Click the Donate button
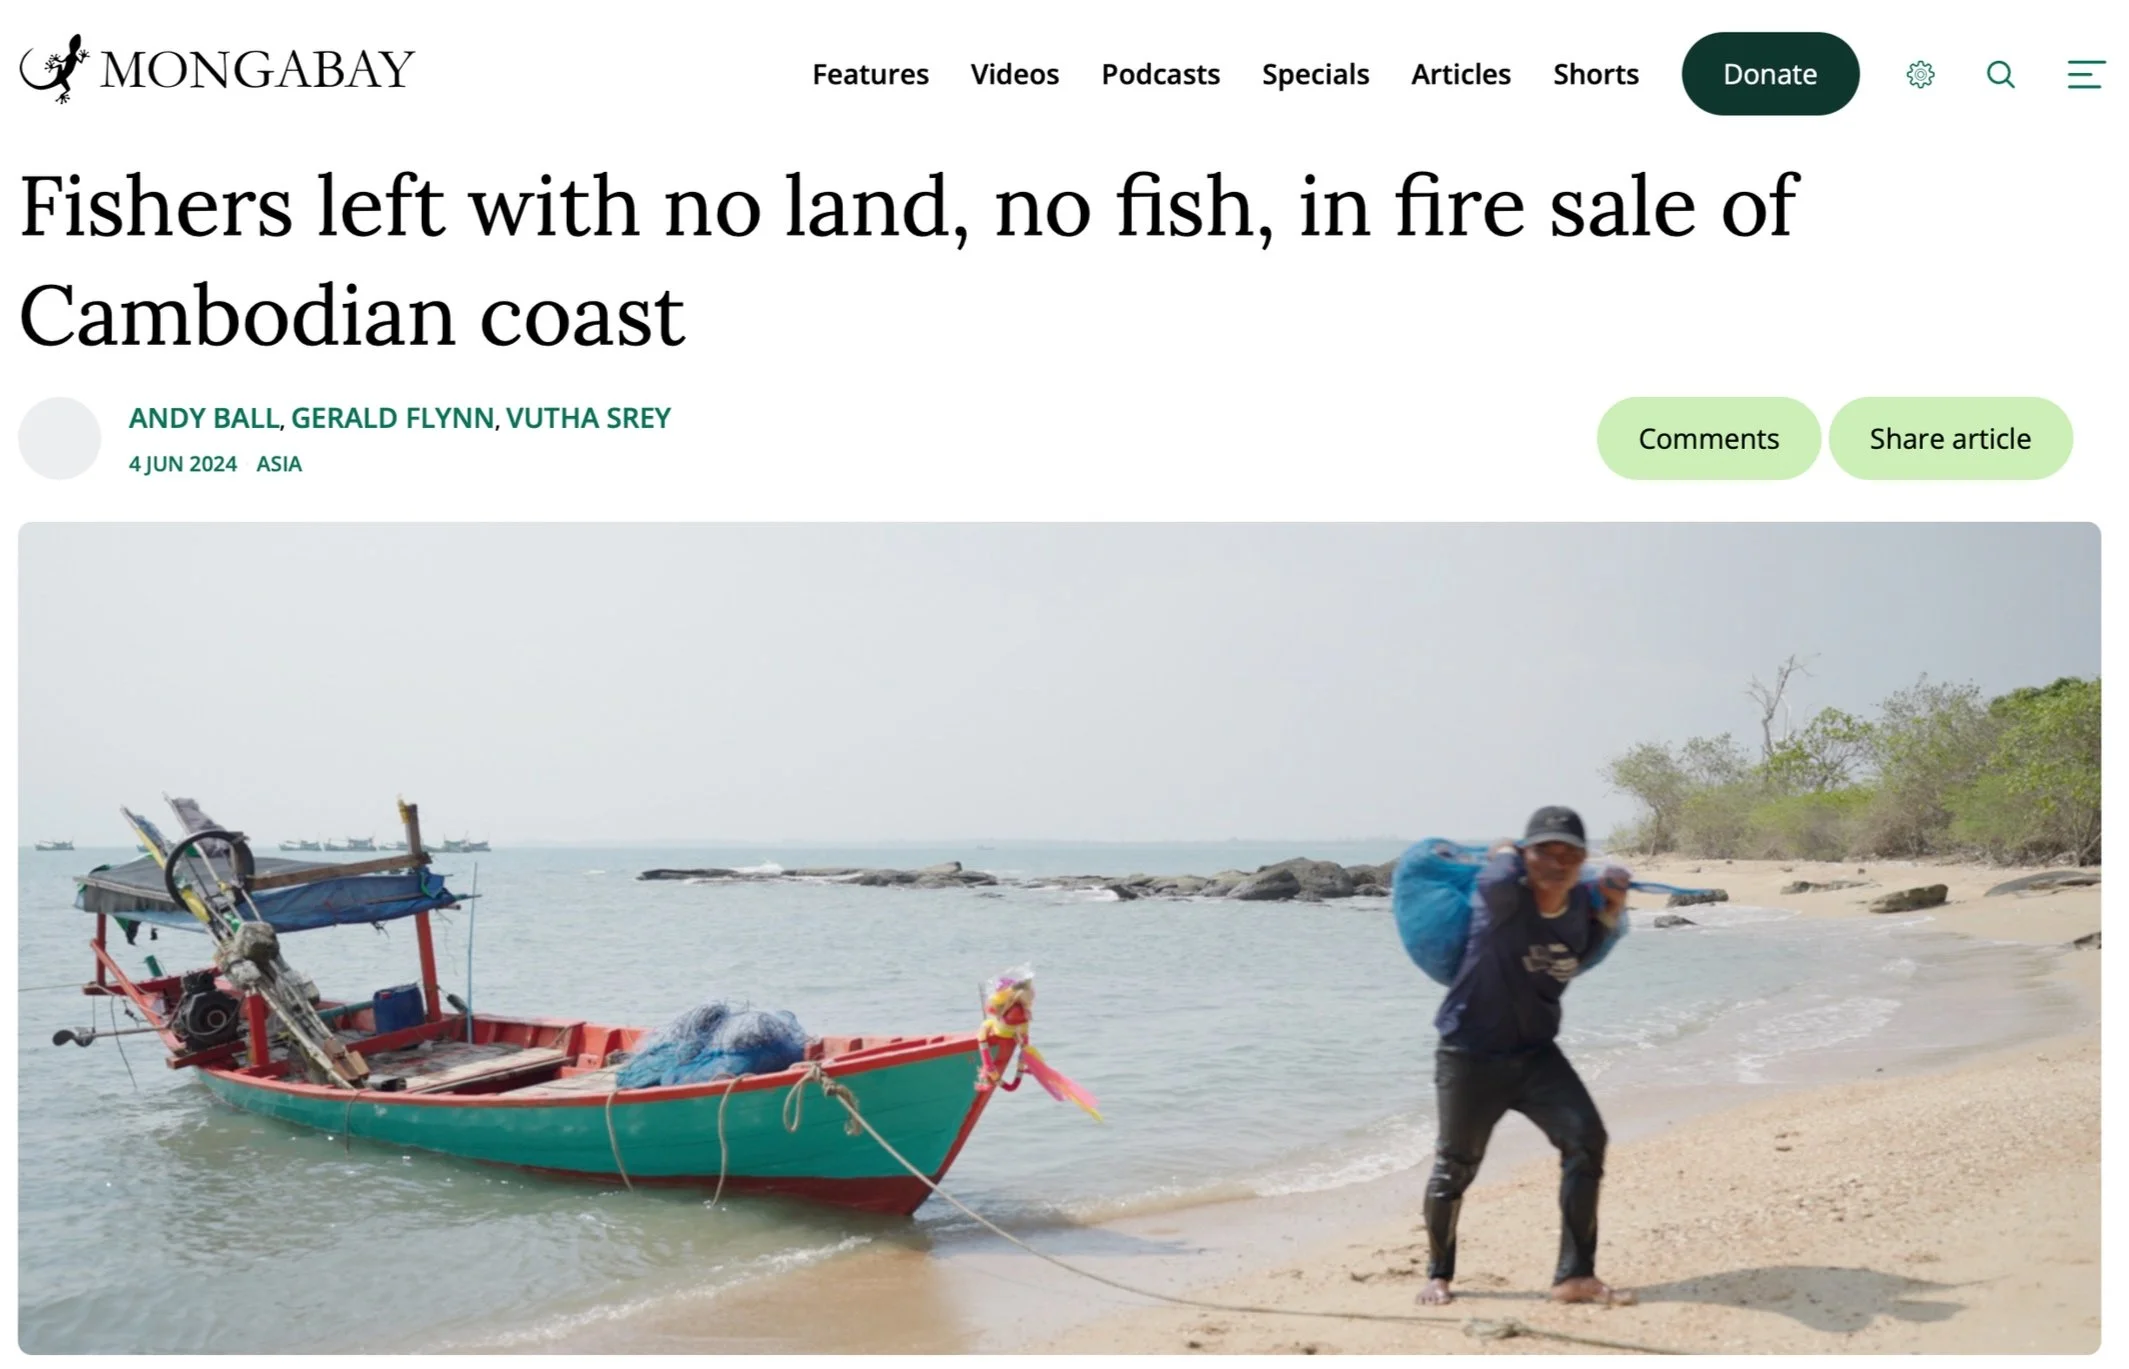Screen dimensions: 2129x1369 tap(1770, 74)
